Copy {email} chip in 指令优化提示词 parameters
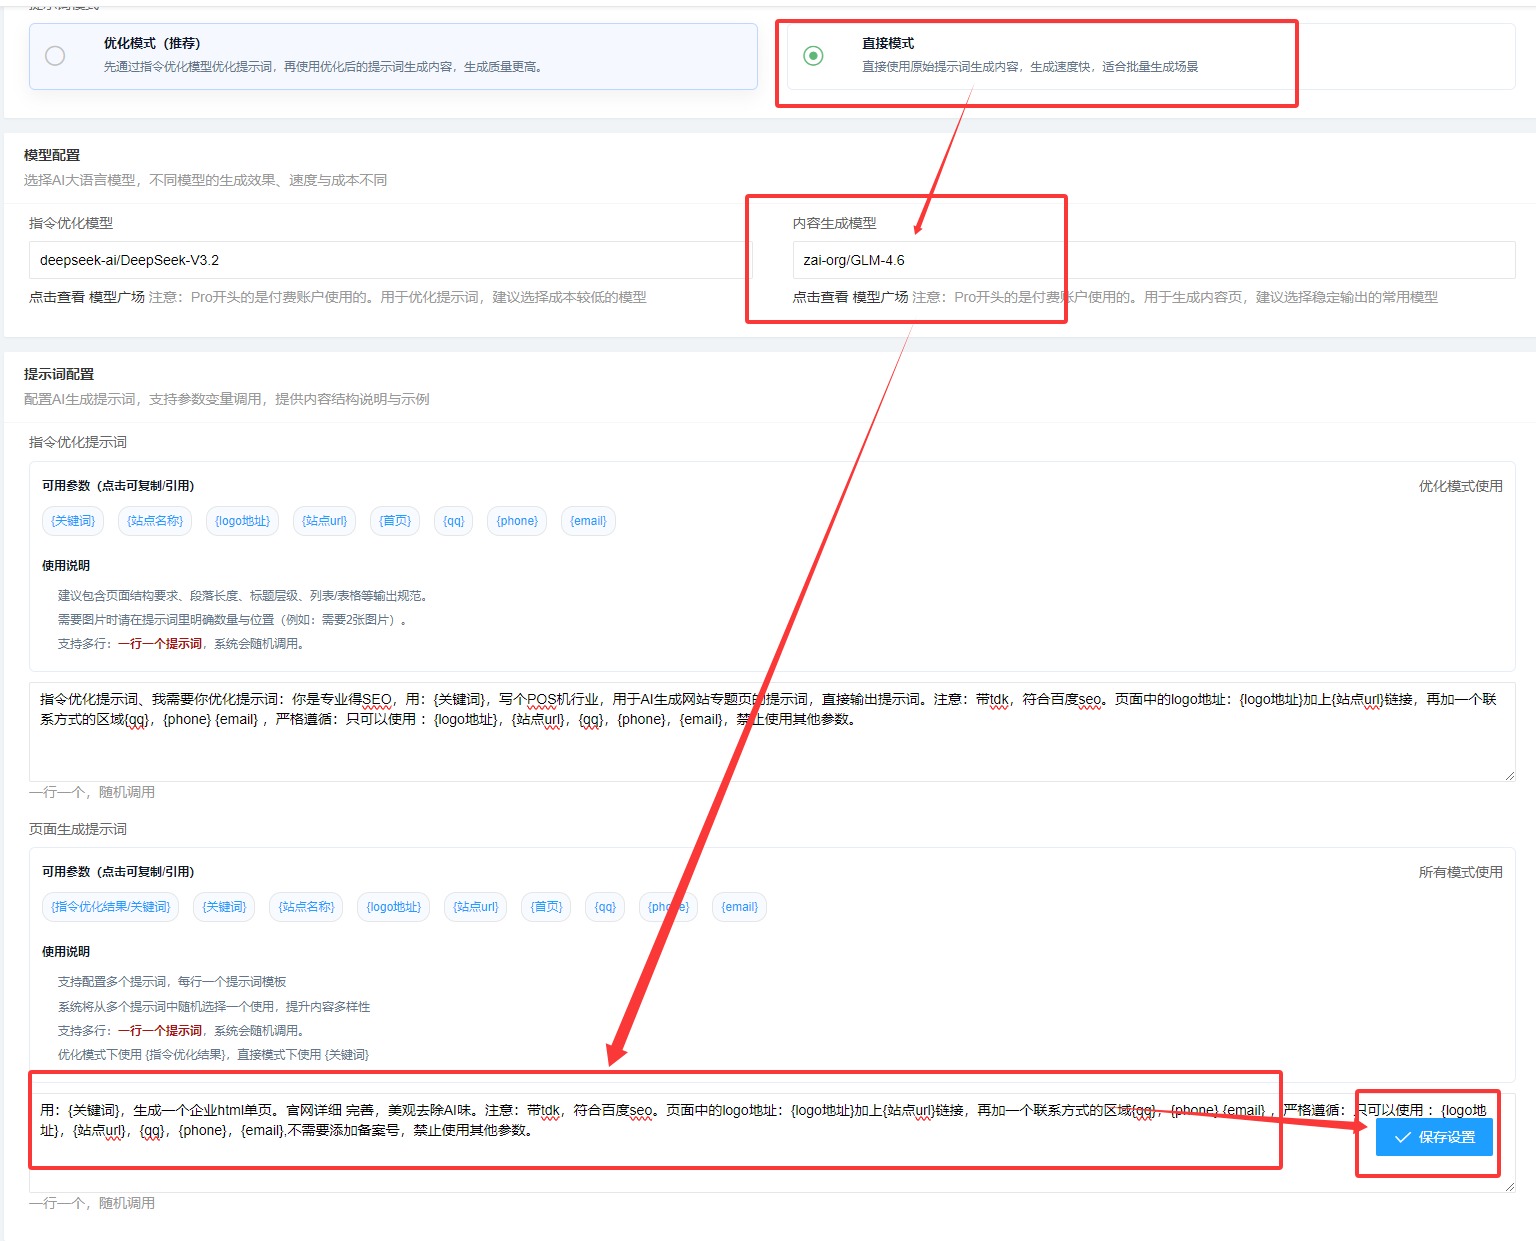The height and width of the screenshot is (1241, 1536). click(588, 521)
